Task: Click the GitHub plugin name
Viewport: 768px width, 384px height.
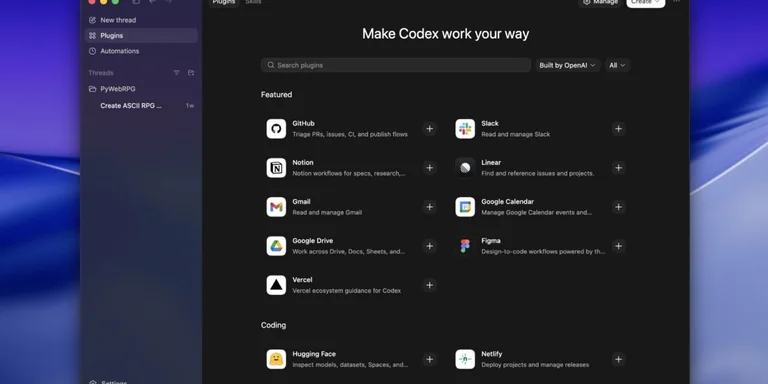Action: pyautogui.click(x=303, y=123)
